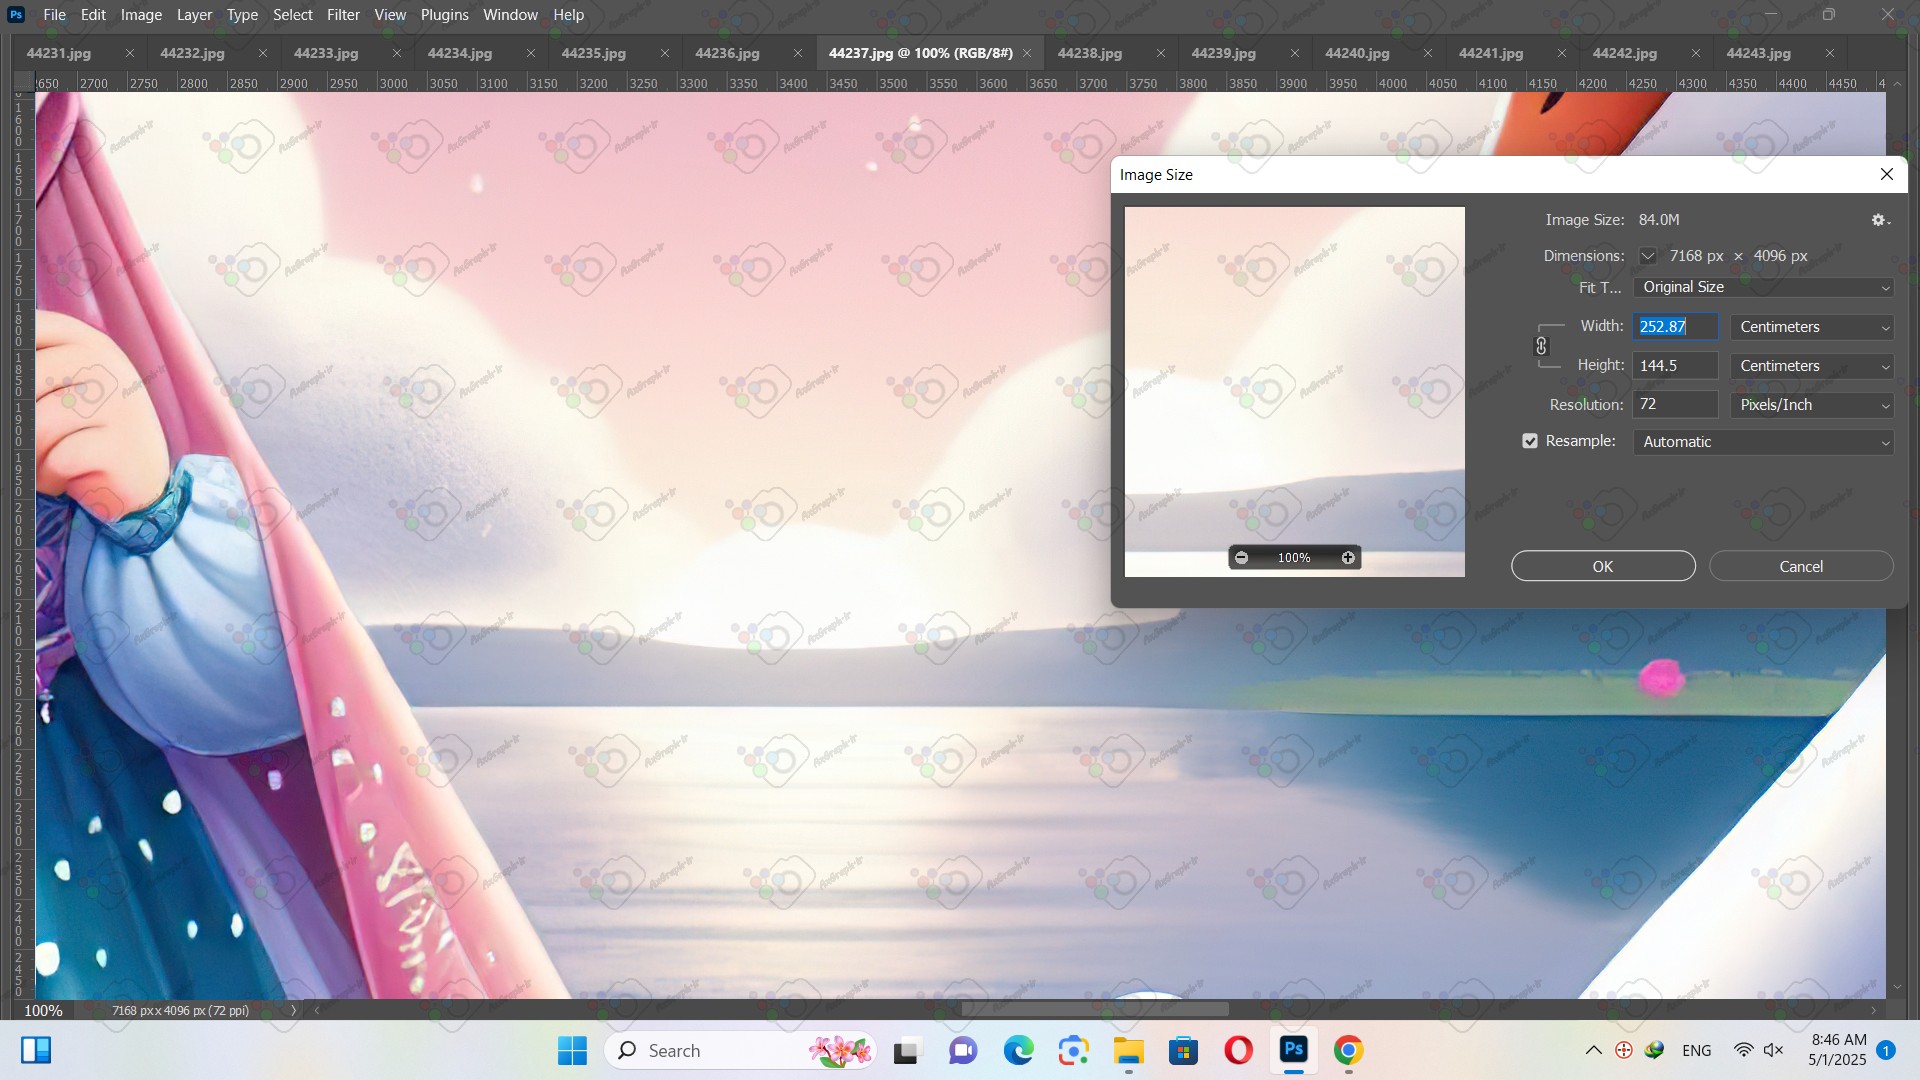Open File Explorer from the taskbar
This screenshot has height=1080, width=1920.
coord(1128,1051)
